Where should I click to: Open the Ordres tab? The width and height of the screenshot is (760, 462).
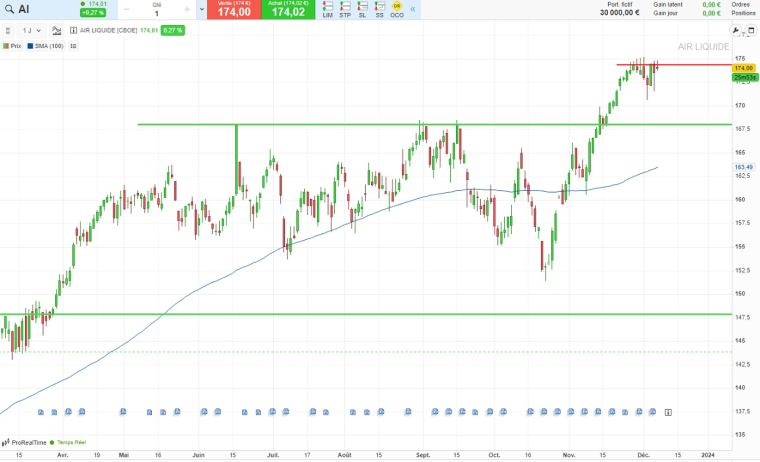[740, 4]
